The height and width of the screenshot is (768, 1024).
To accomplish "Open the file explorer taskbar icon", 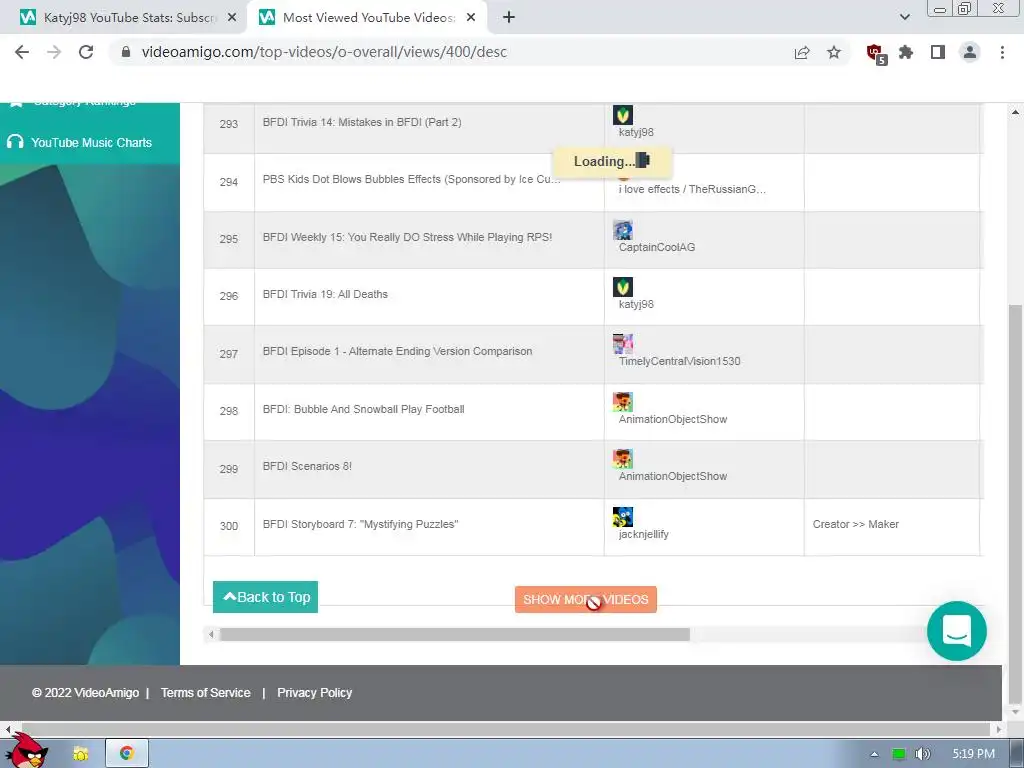I will (x=80, y=754).
